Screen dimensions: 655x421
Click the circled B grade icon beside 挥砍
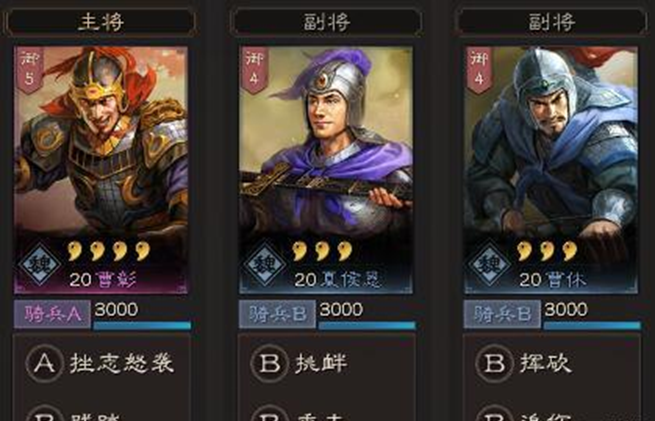495,363
